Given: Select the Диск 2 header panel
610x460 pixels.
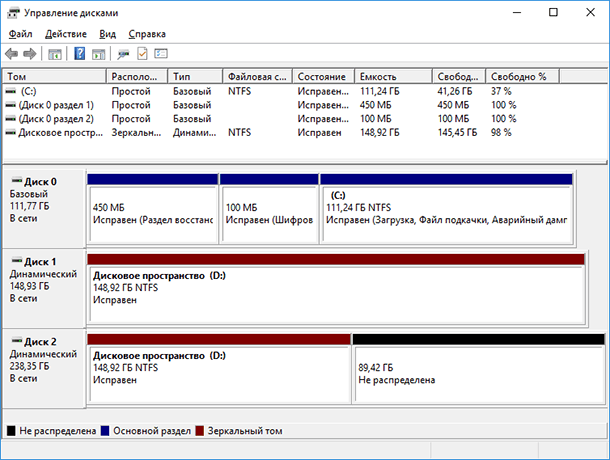Looking at the screenshot, I should (x=44, y=368).
